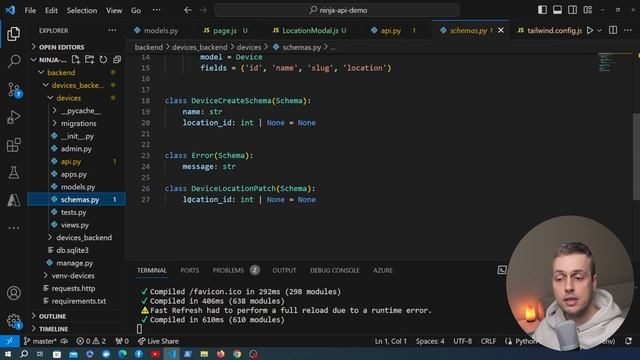Viewport: 640px width, 360px height.
Task: Click the ninja-api-demo command center search
Action: (x=337, y=10)
